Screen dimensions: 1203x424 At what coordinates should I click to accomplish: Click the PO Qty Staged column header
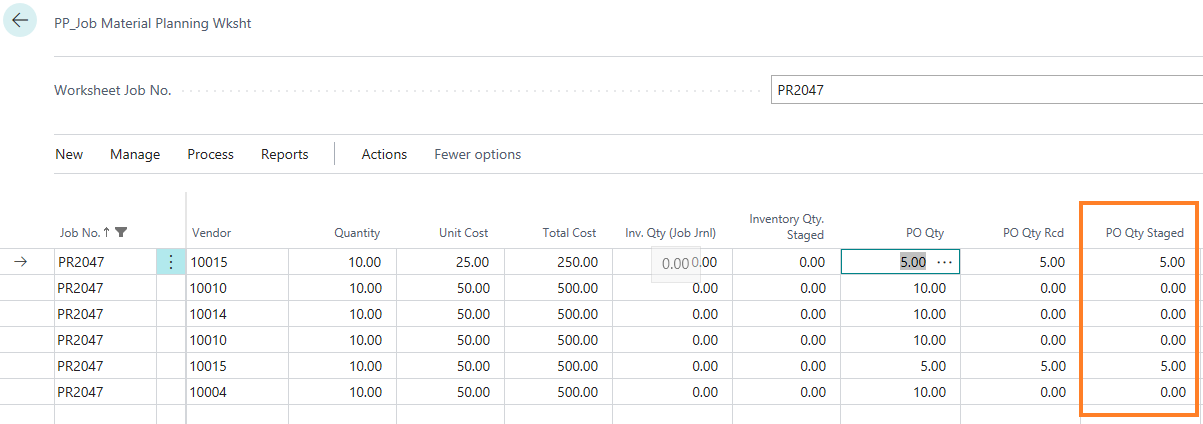tap(1144, 233)
